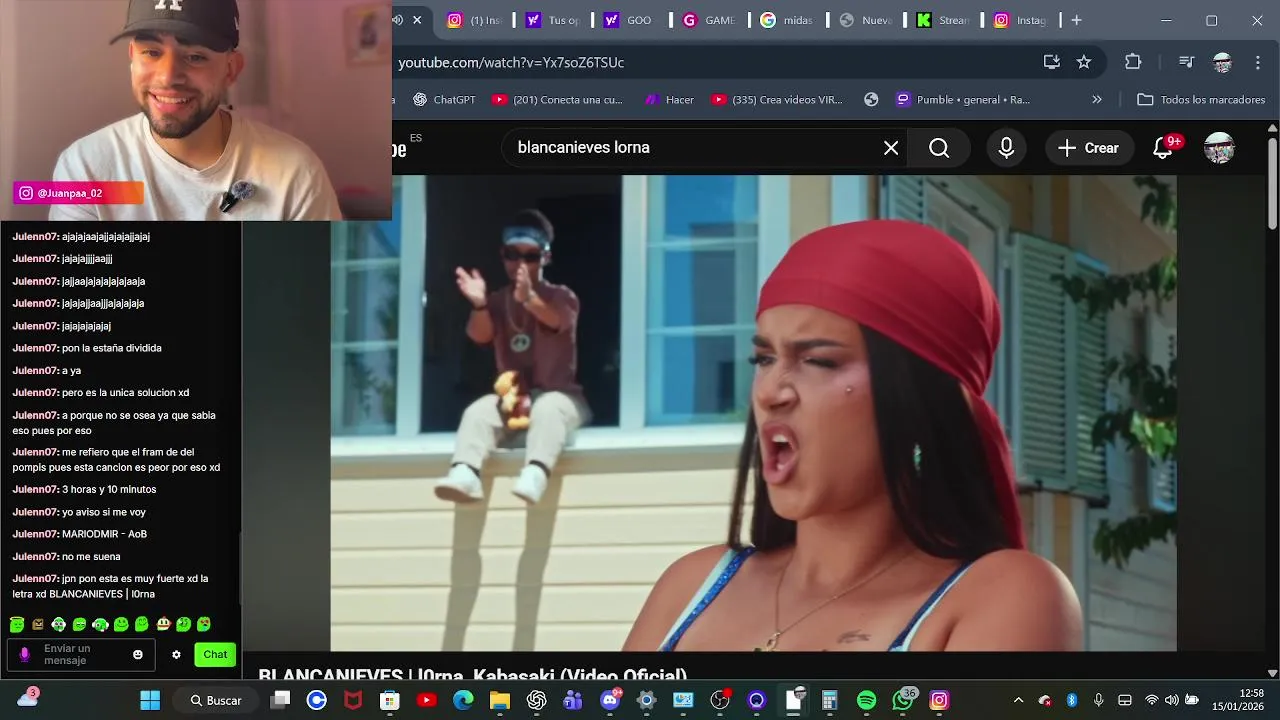
Task: Open Task View on the taskbar
Action: point(281,700)
